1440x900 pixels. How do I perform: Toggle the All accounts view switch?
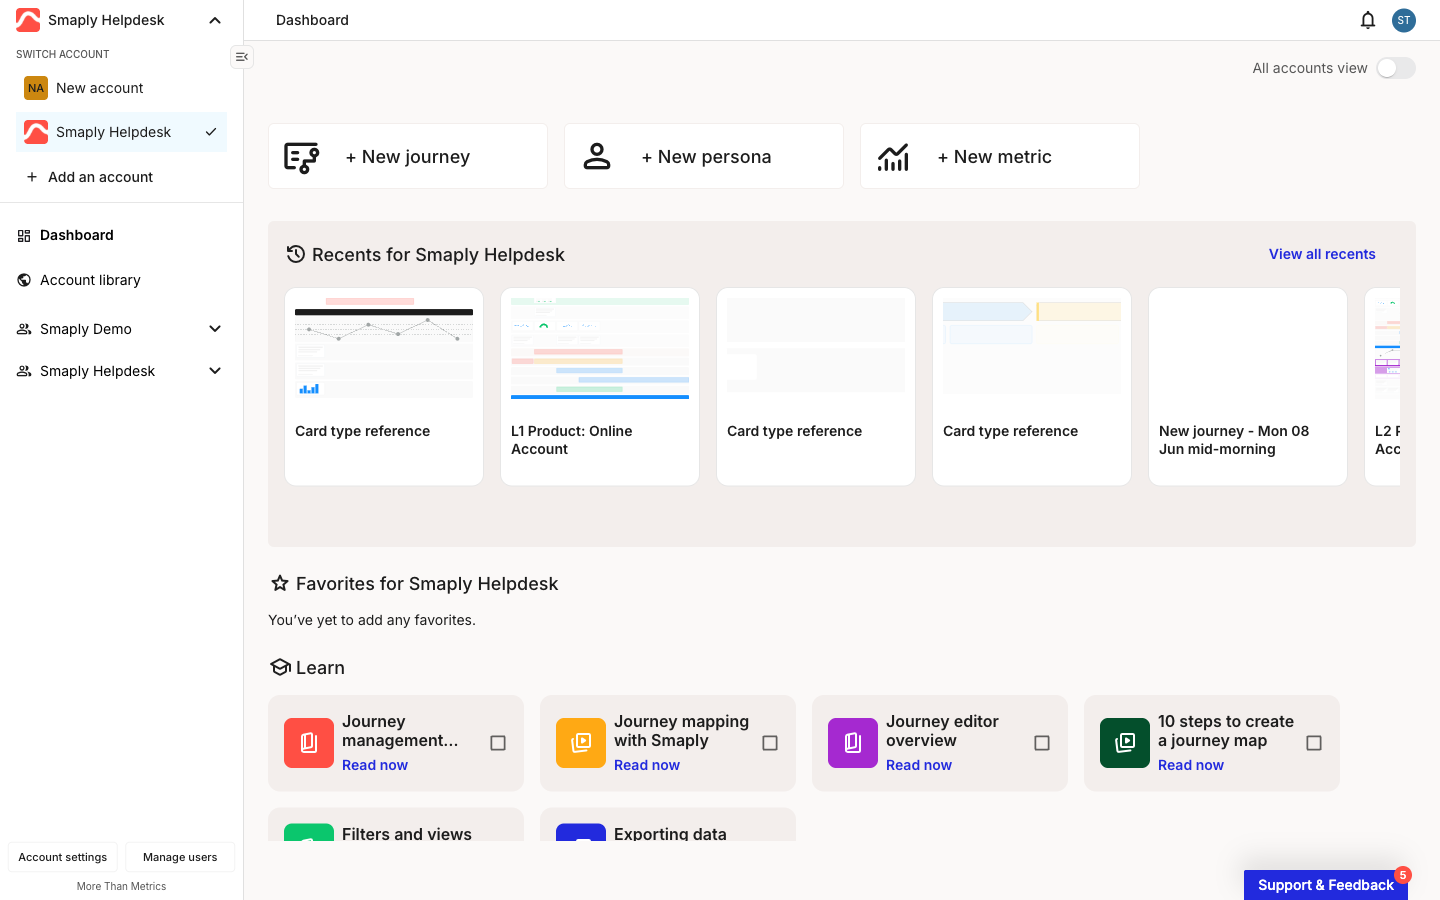1396,68
